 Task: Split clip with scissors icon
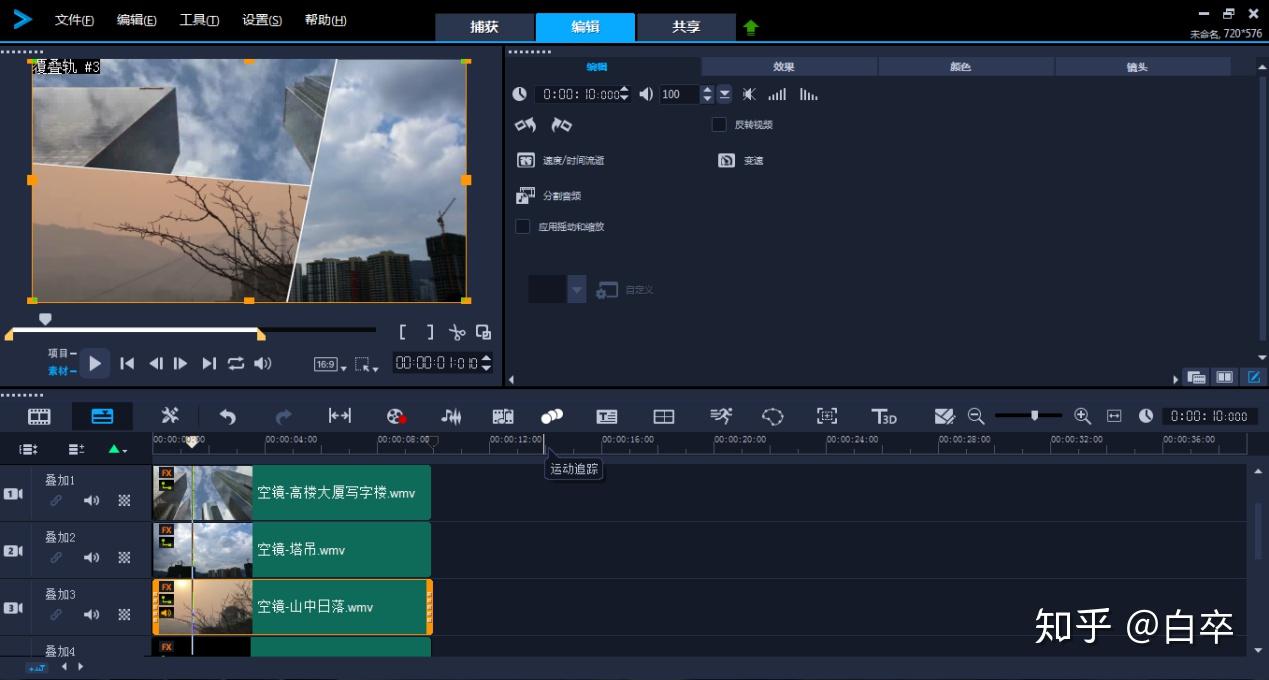(x=457, y=333)
